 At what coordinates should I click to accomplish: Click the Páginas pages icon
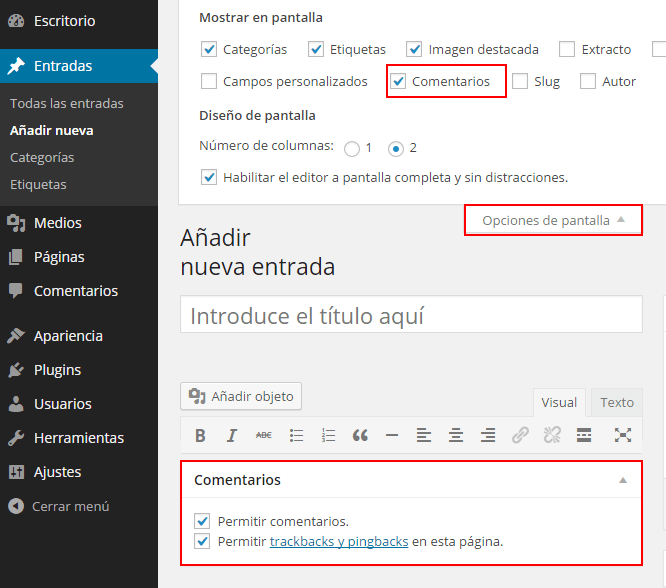[16, 257]
